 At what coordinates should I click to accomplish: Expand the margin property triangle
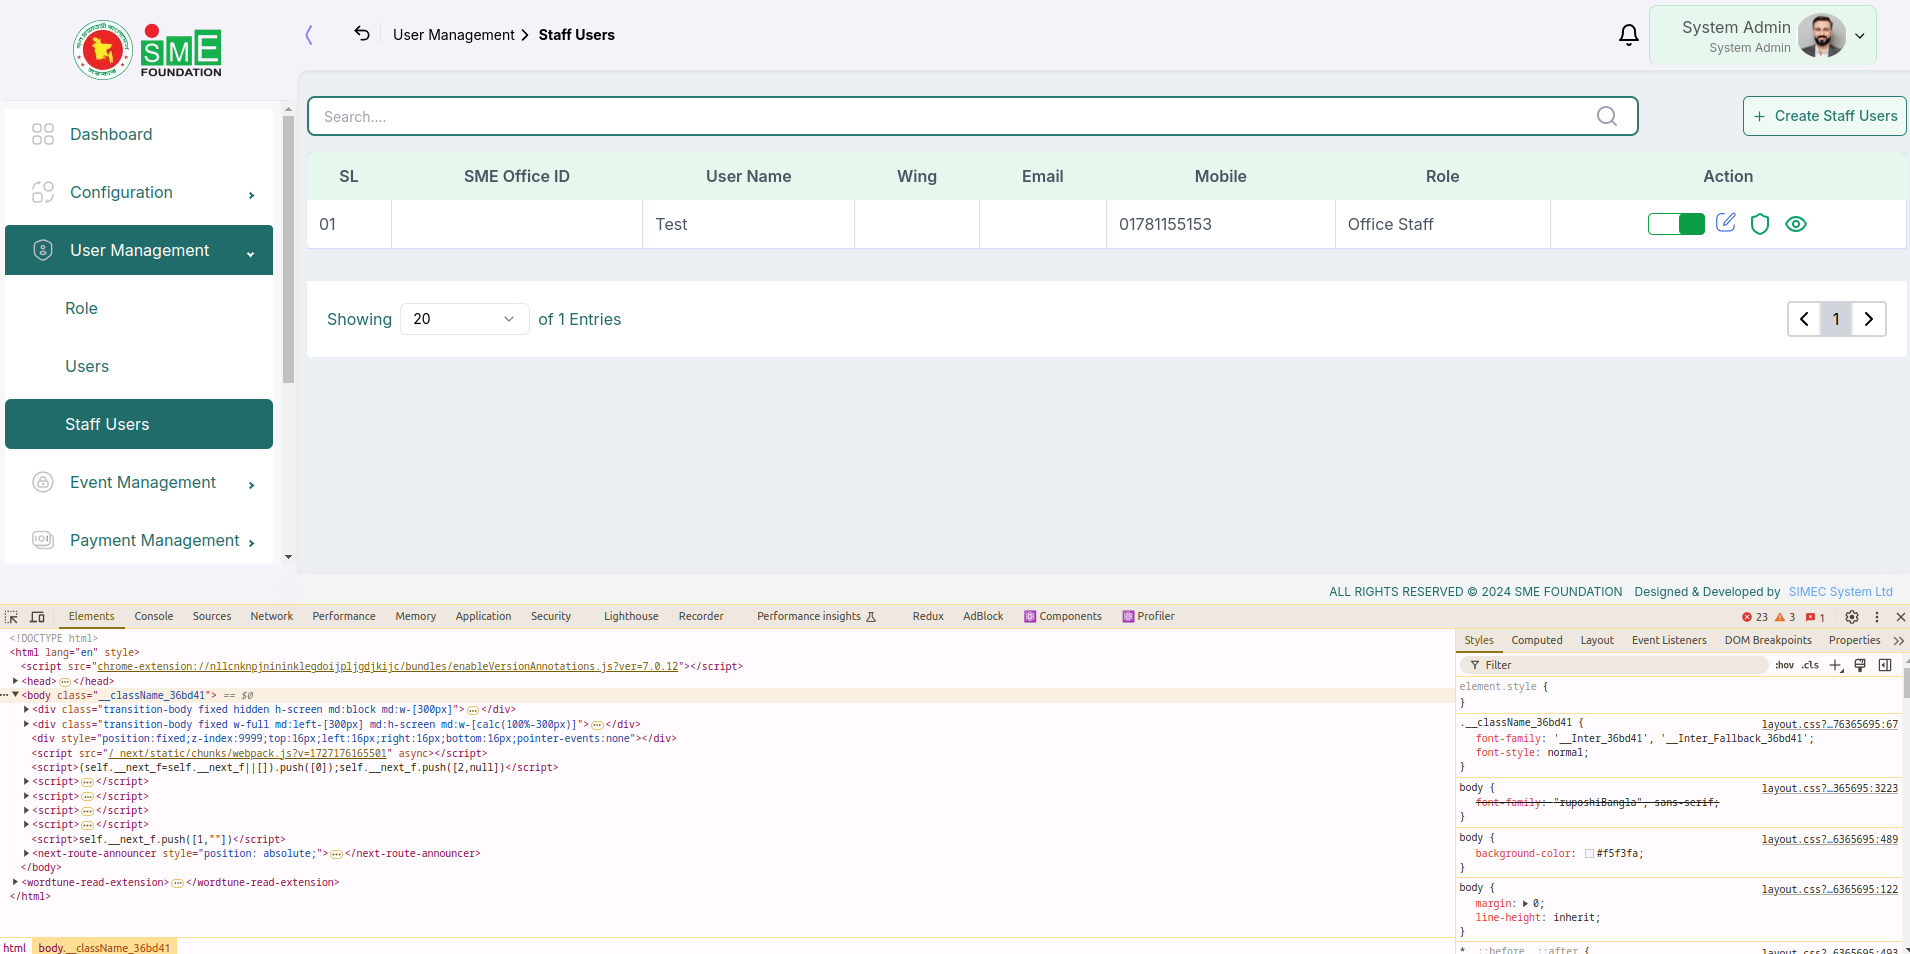[1525, 903]
